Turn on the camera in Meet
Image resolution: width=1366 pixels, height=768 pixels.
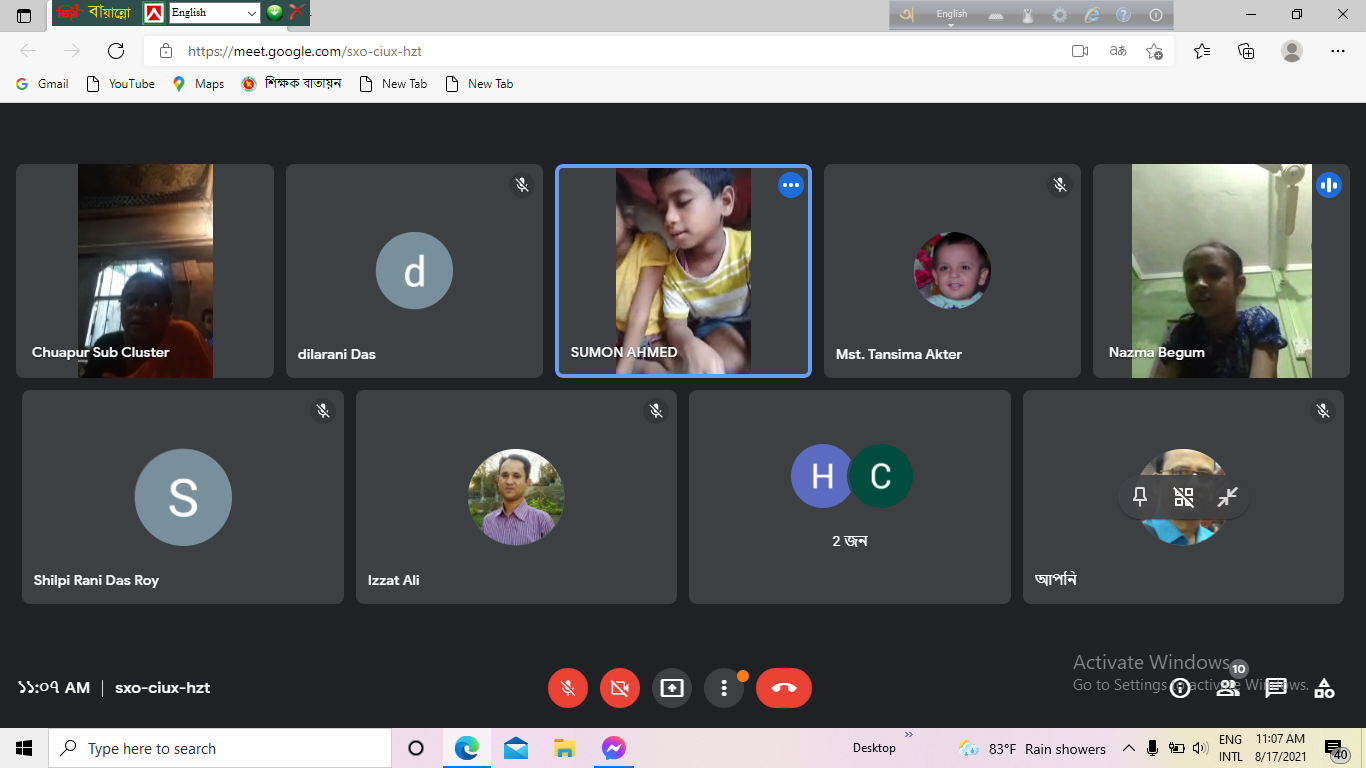click(x=620, y=688)
